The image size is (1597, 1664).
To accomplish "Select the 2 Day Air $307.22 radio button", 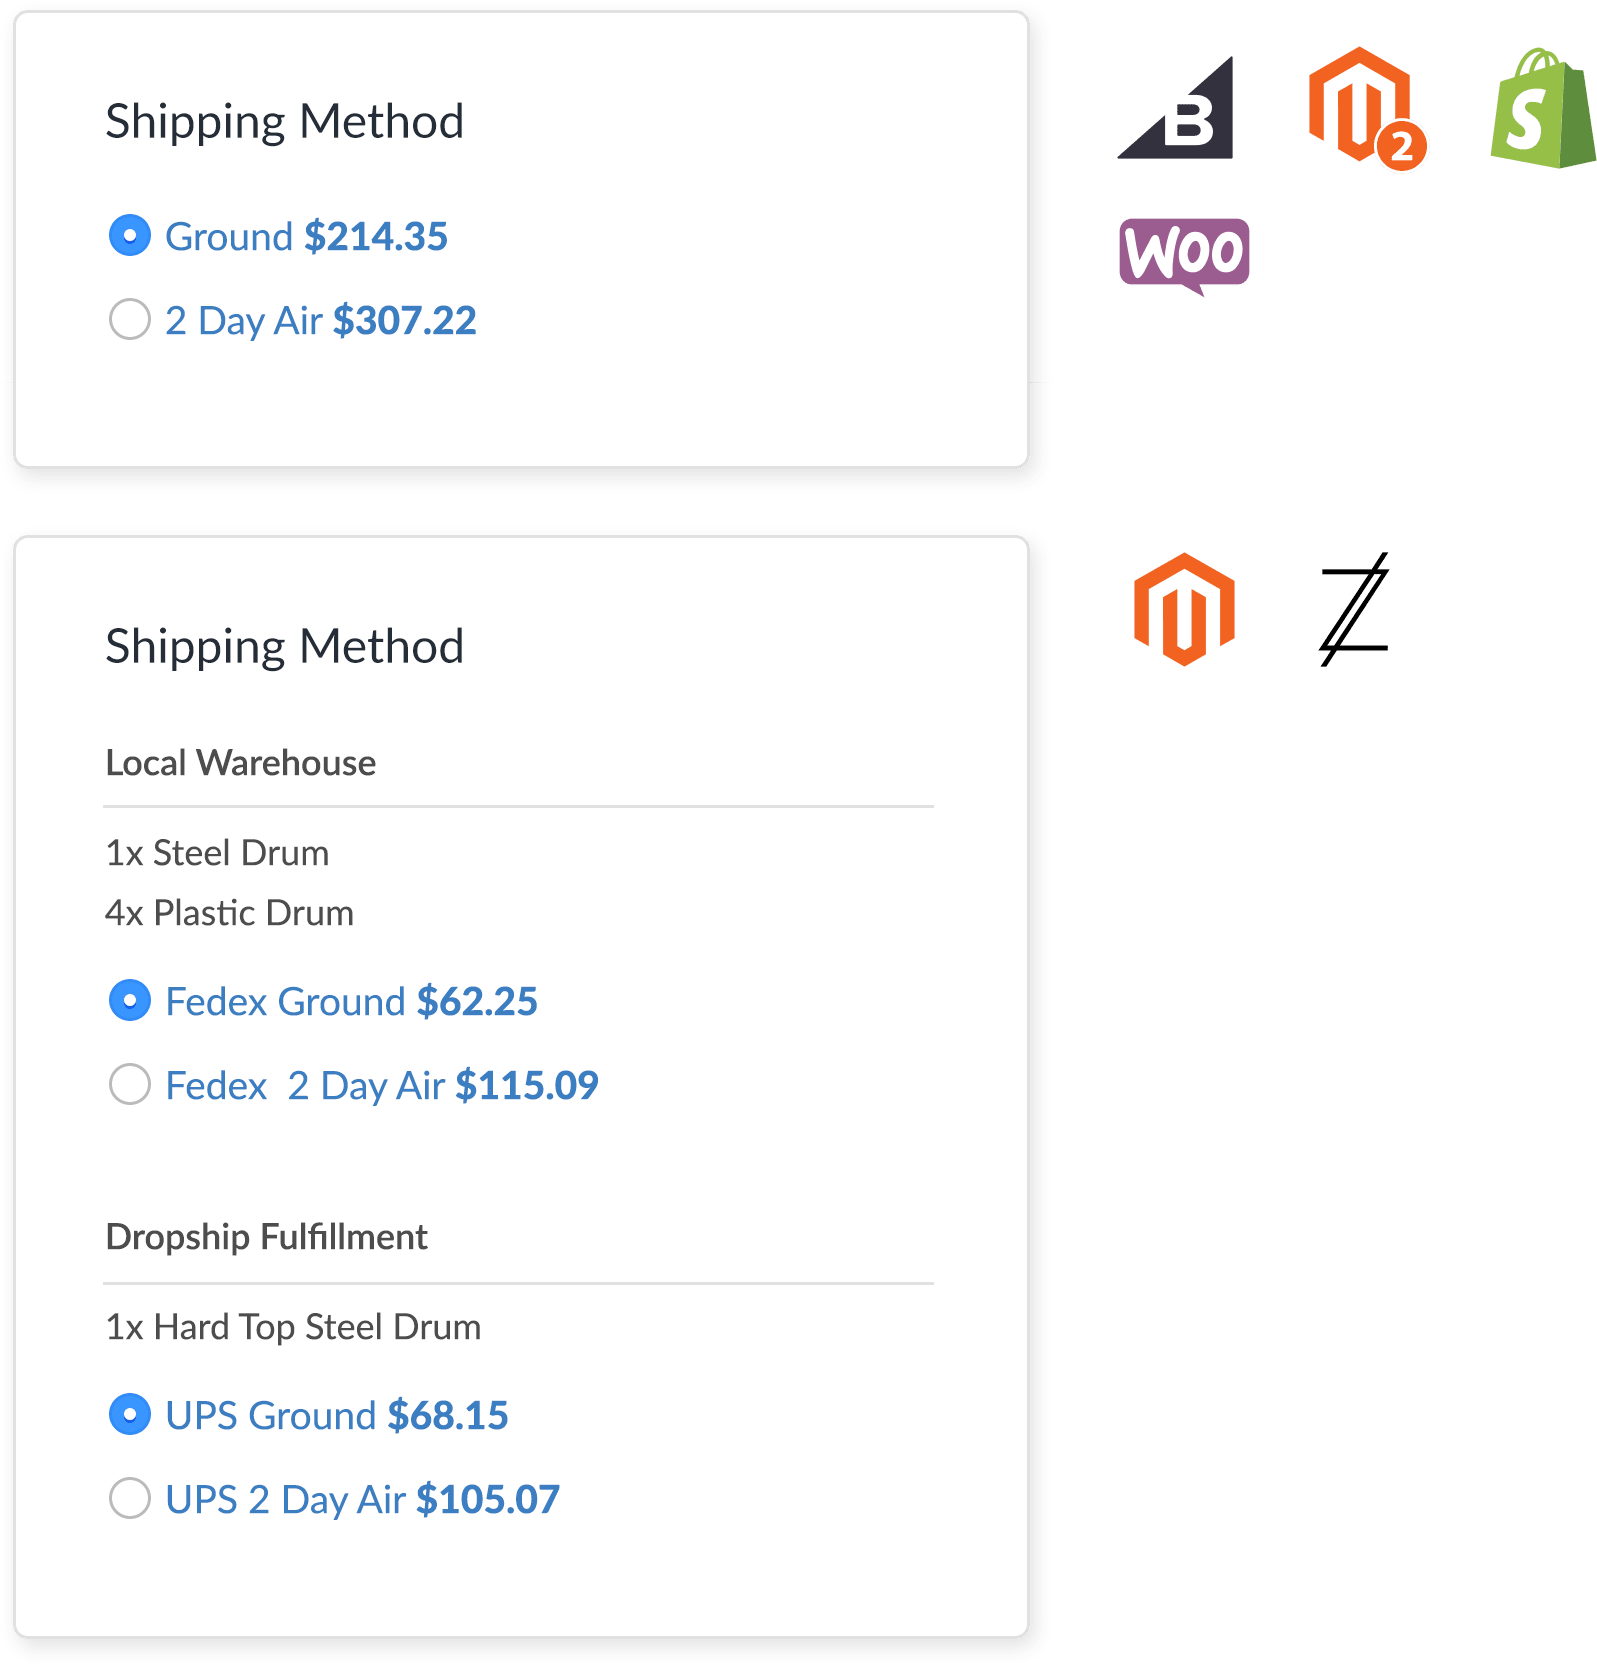I will (x=130, y=320).
